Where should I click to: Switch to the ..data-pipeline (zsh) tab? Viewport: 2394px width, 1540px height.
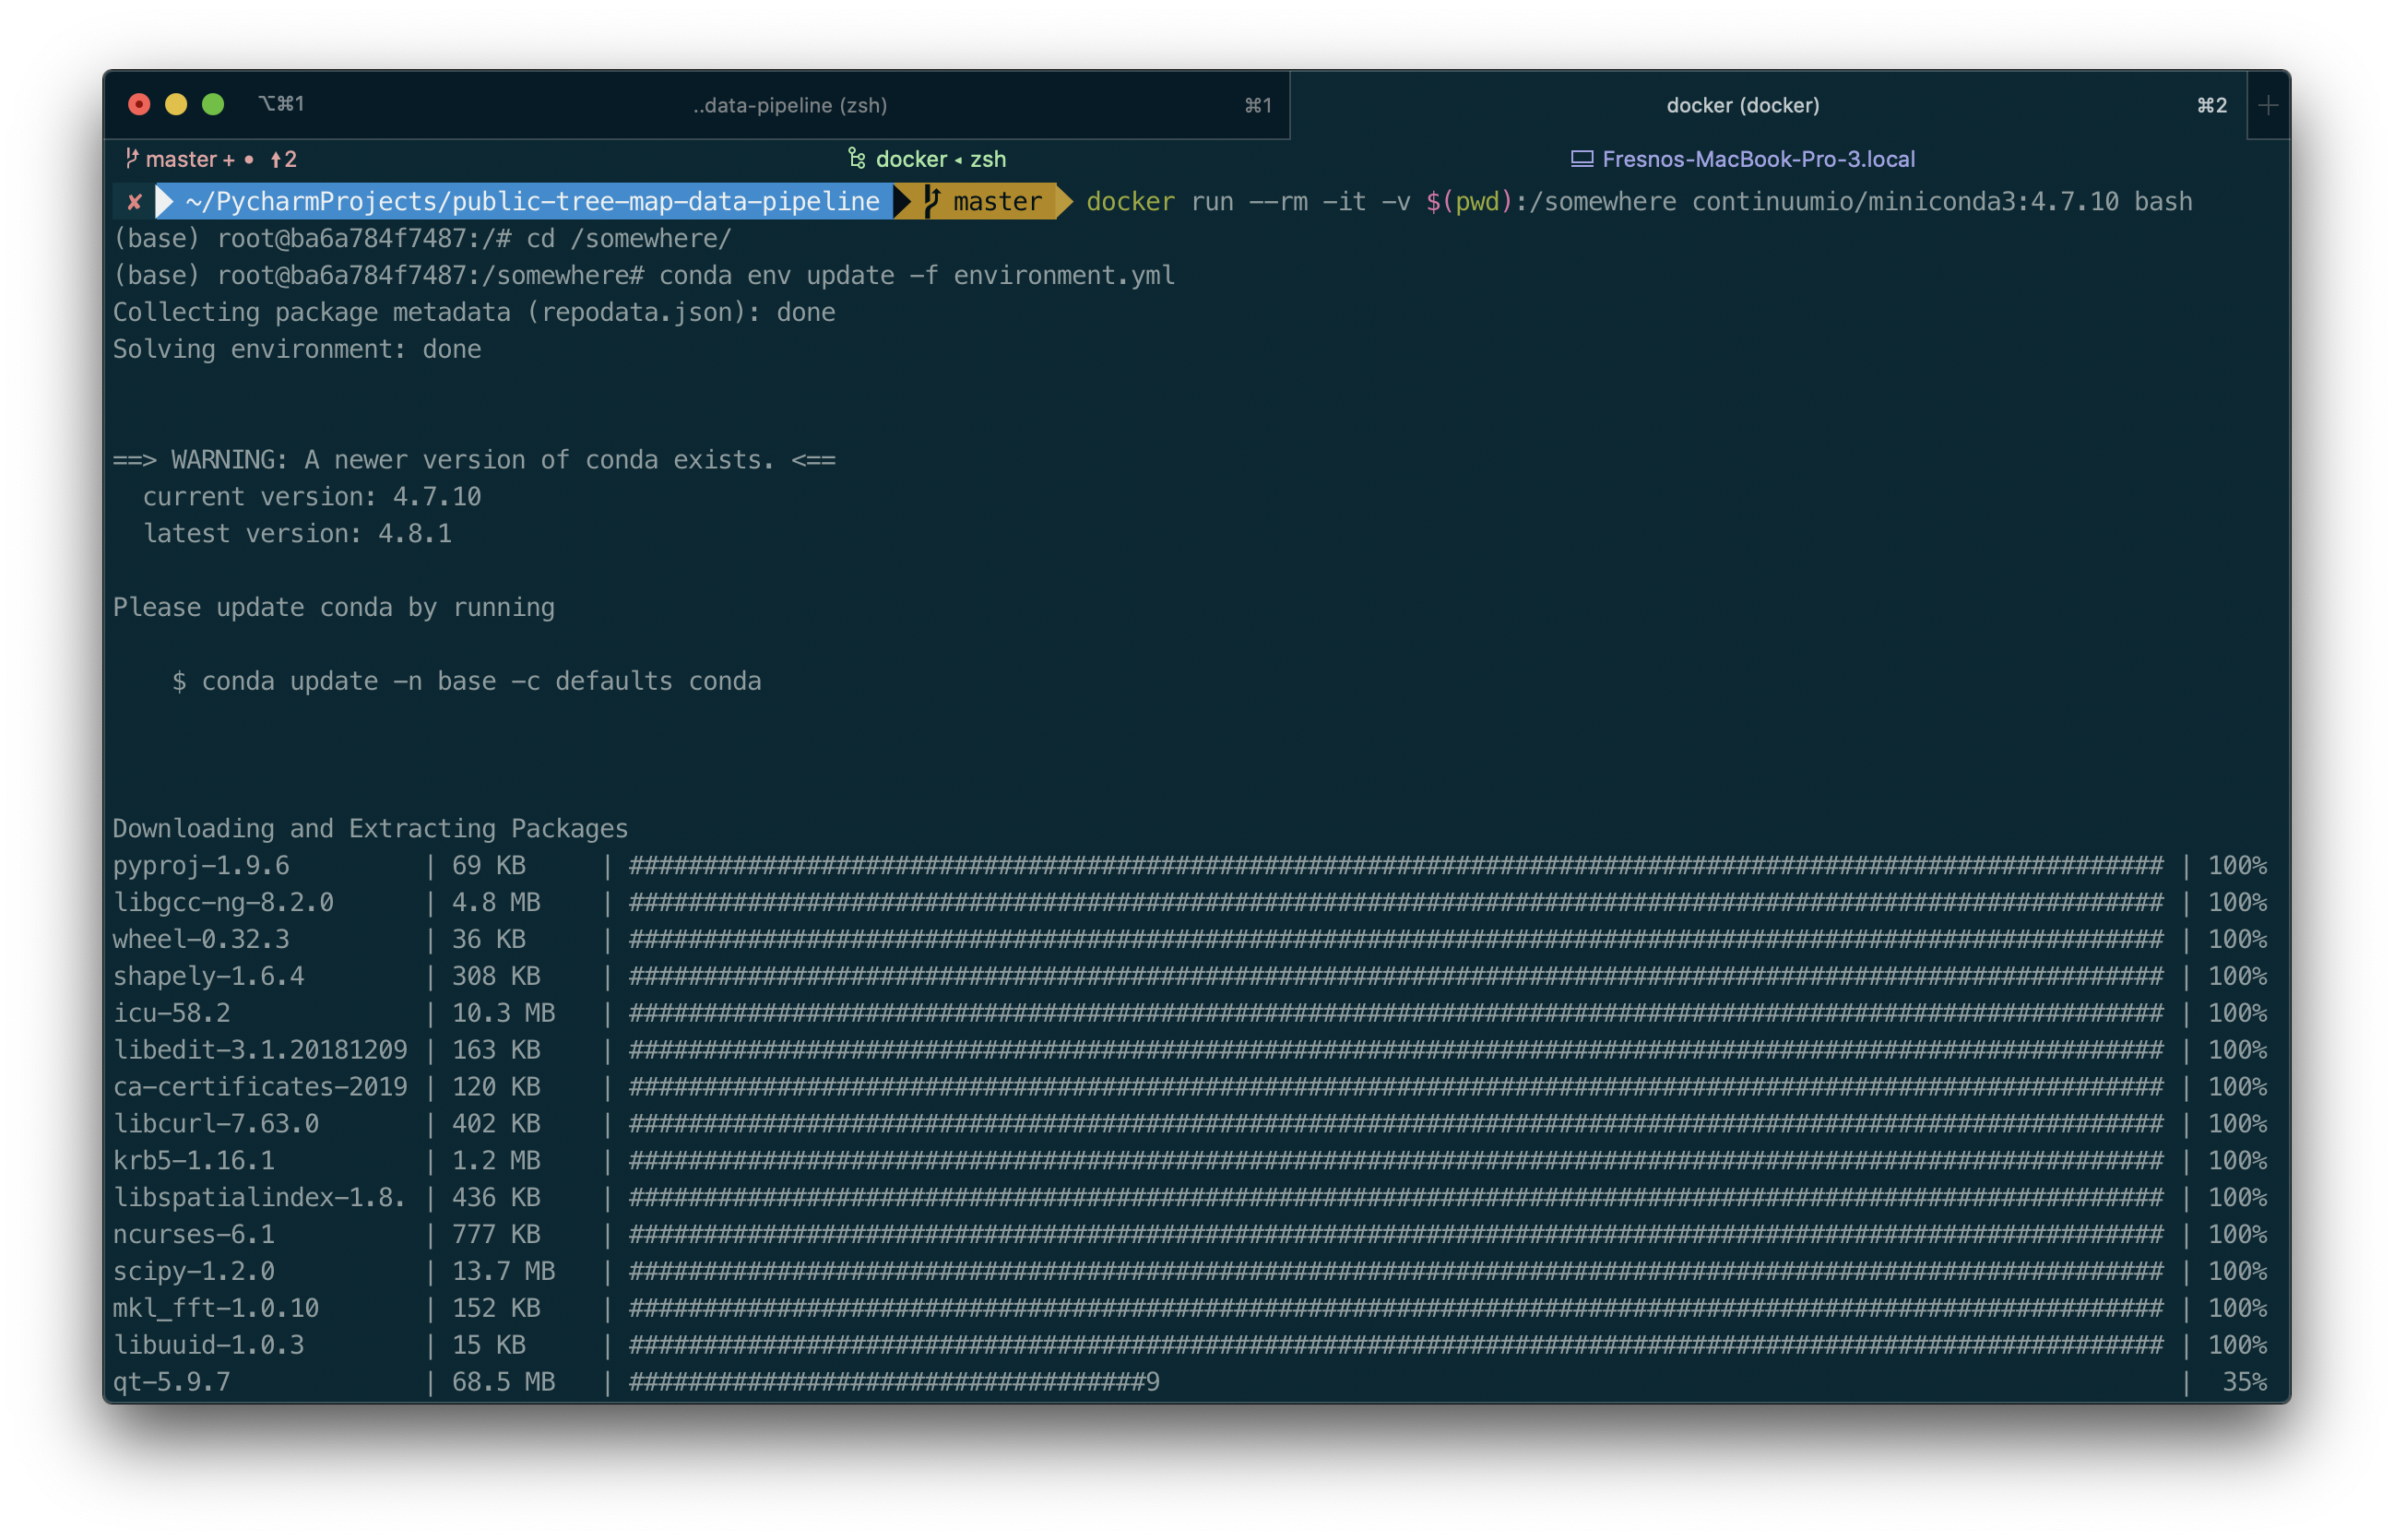(790, 105)
